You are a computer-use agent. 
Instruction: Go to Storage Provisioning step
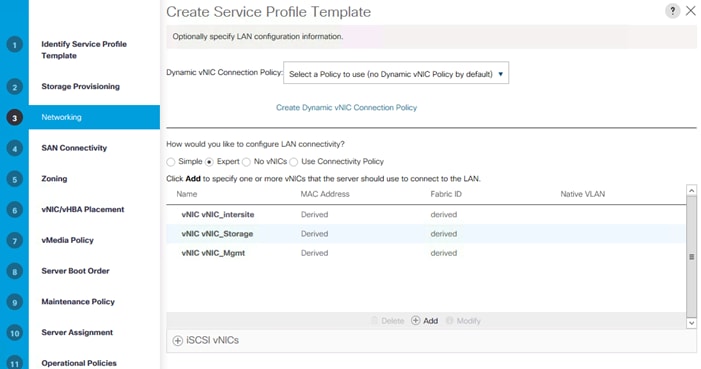[x=80, y=86]
